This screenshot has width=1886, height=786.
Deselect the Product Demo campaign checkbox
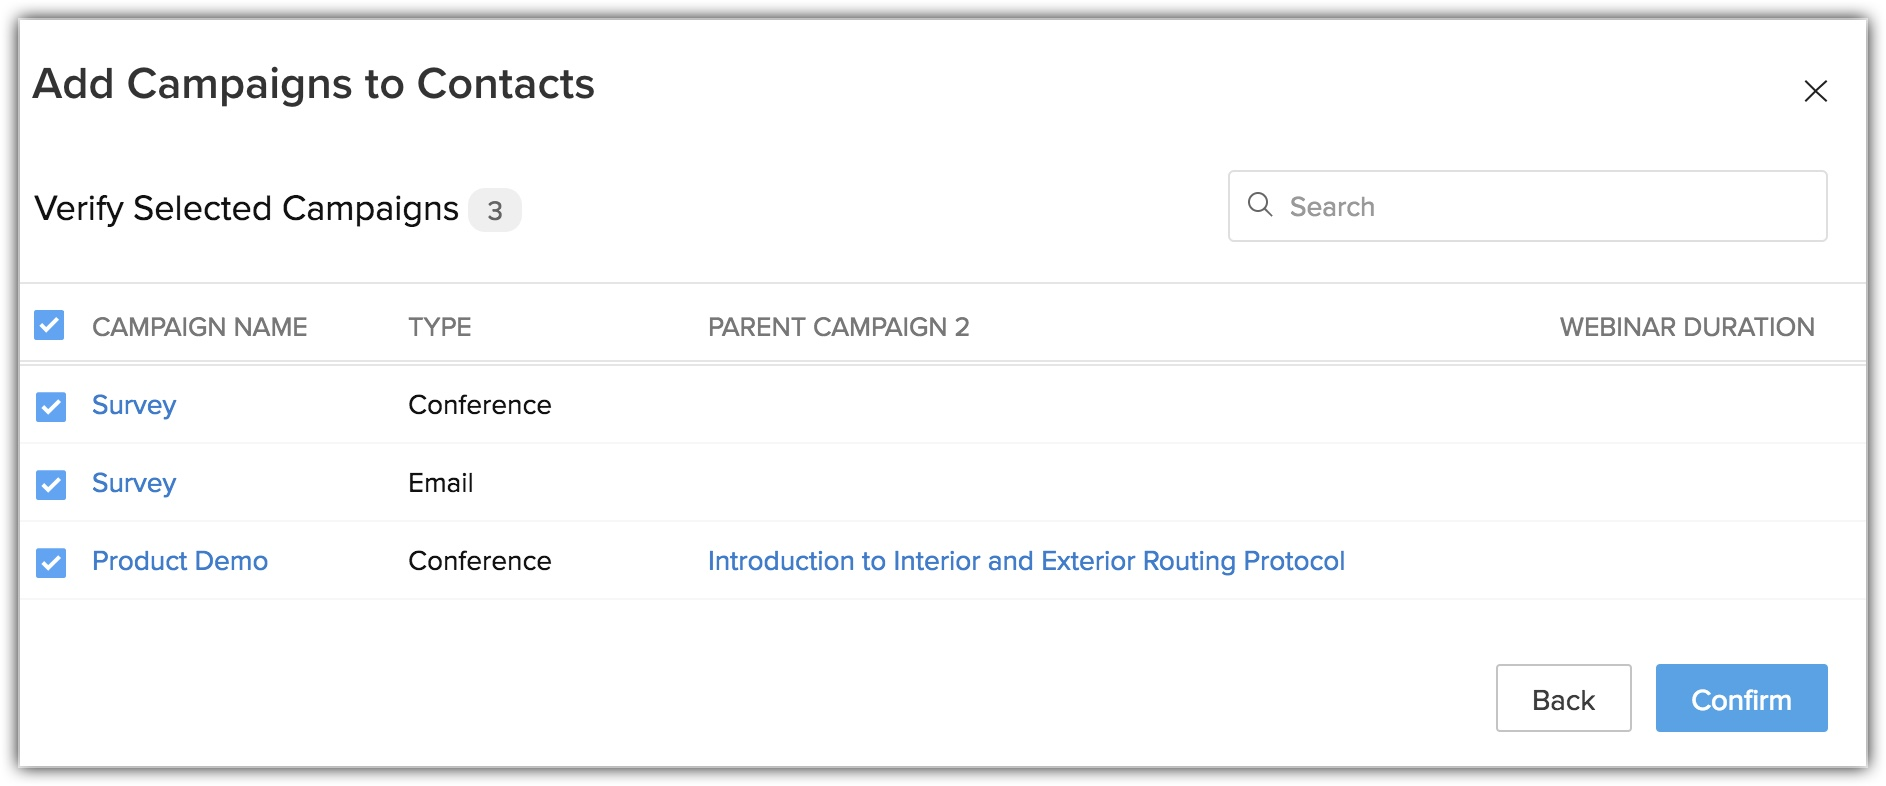coord(51,562)
